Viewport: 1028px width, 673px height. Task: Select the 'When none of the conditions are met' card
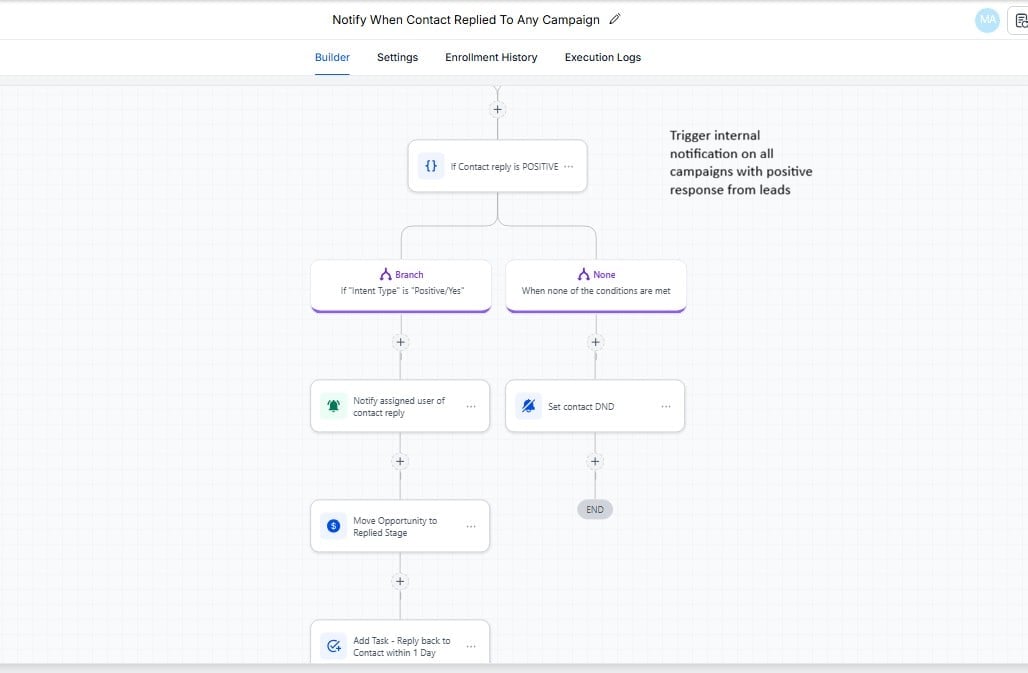[595, 290]
